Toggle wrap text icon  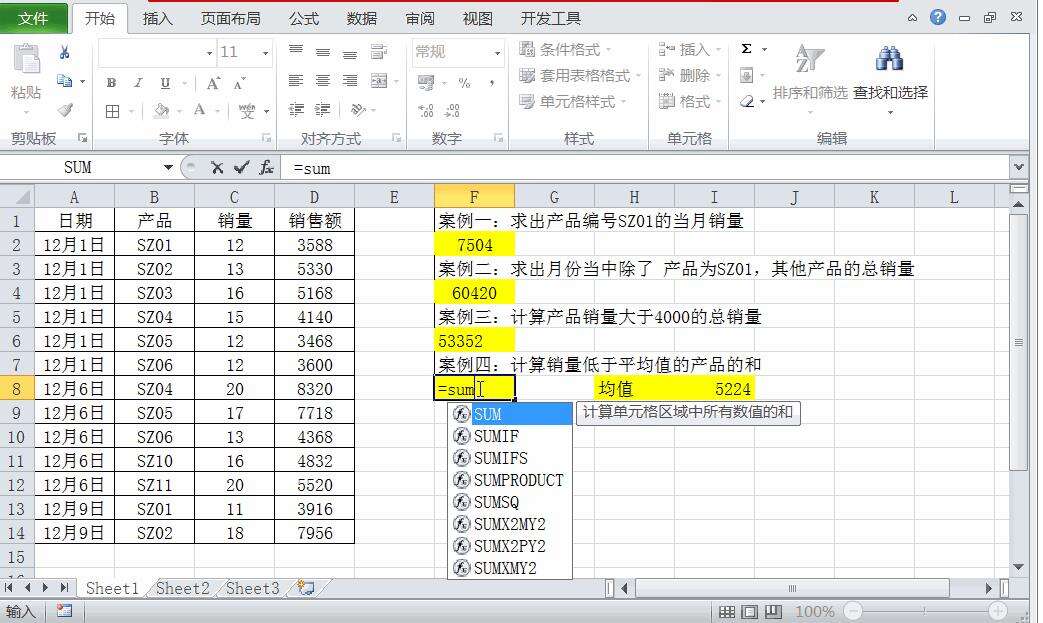(378, 51)
